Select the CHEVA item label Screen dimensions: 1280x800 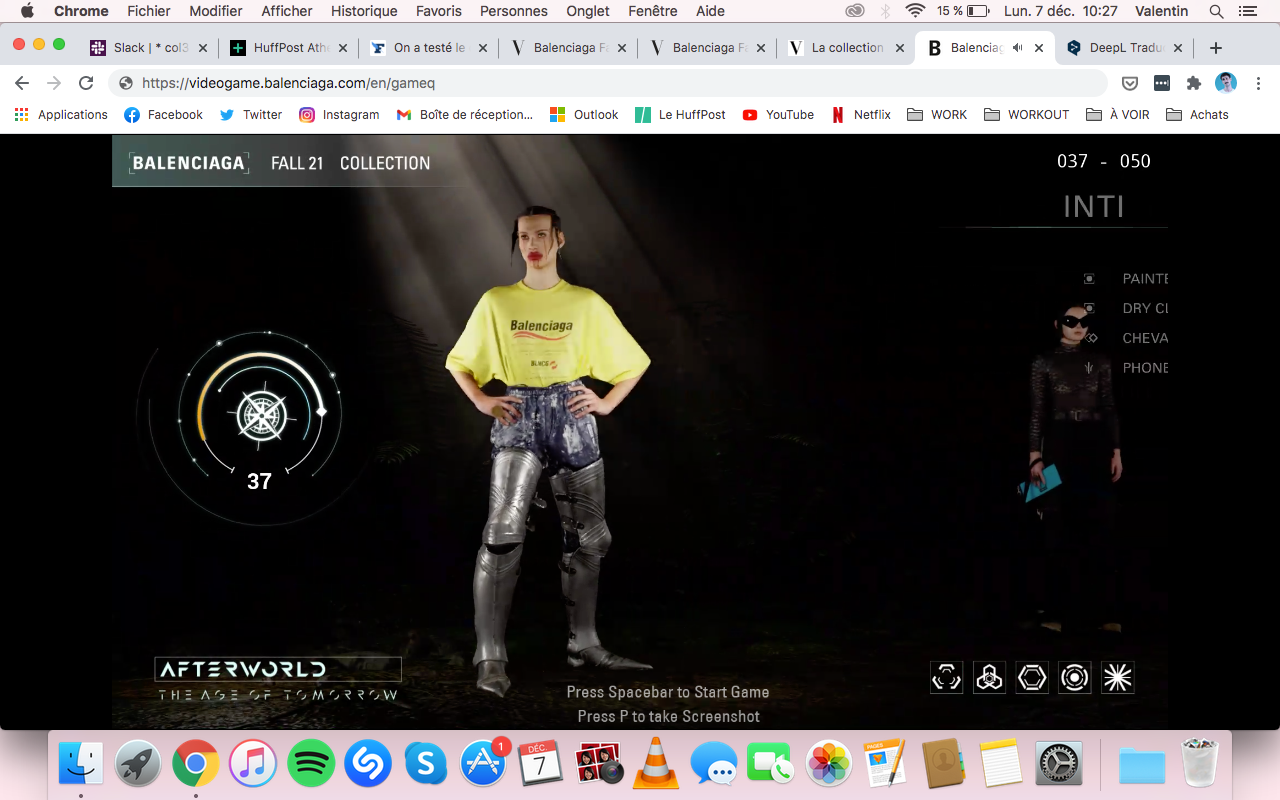coord(1145,338)
